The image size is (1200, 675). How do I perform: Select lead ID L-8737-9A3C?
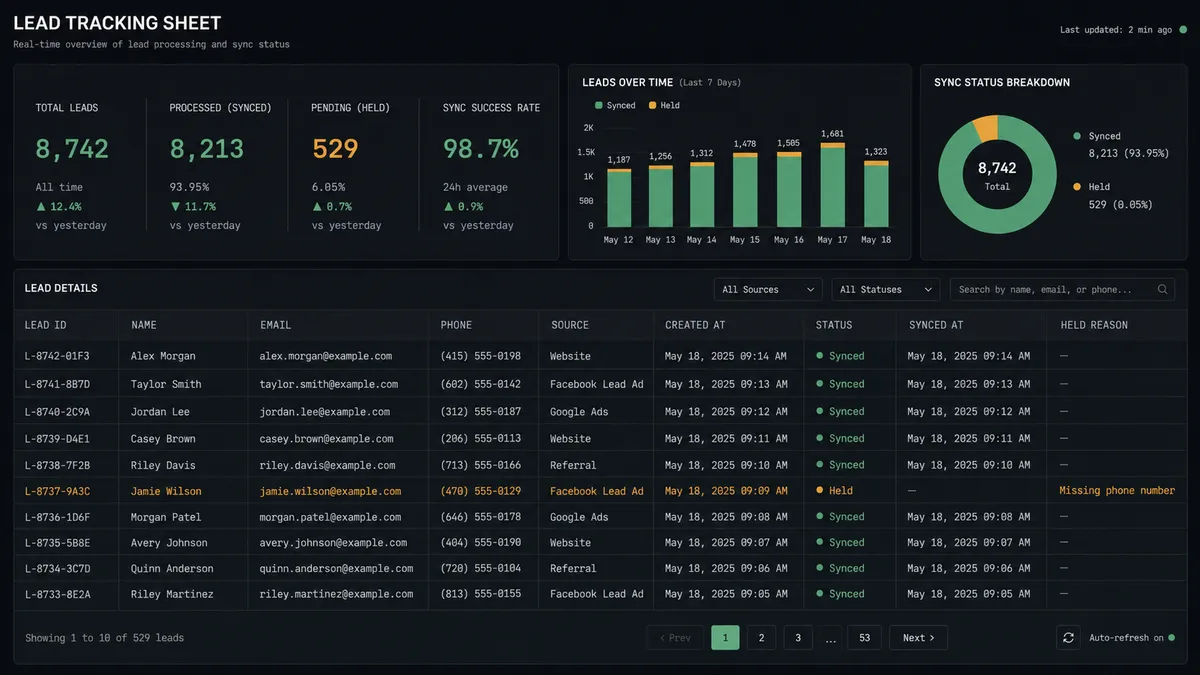coord(57,491)
